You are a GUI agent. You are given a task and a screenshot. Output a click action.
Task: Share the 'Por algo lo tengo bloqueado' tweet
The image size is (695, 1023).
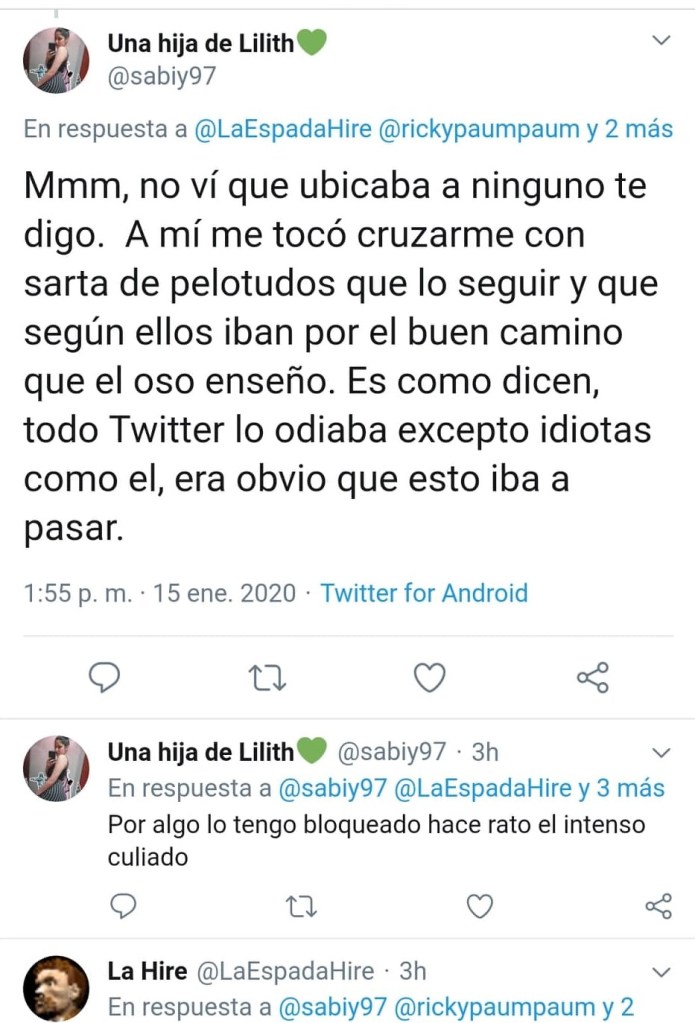pyautogui.click(x=658, y=906)
